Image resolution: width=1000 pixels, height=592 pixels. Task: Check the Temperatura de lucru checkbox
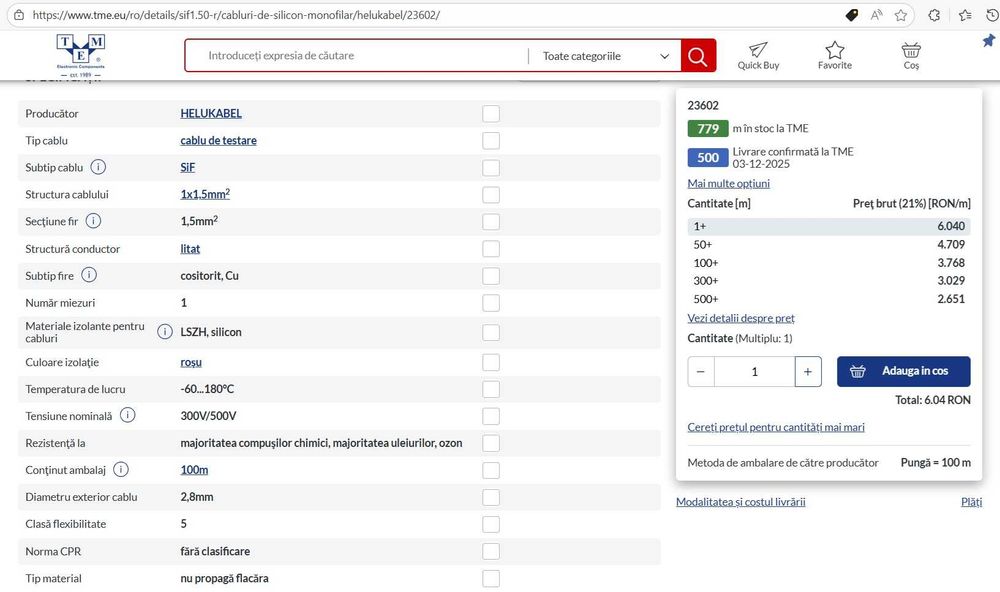pos(491,389)
